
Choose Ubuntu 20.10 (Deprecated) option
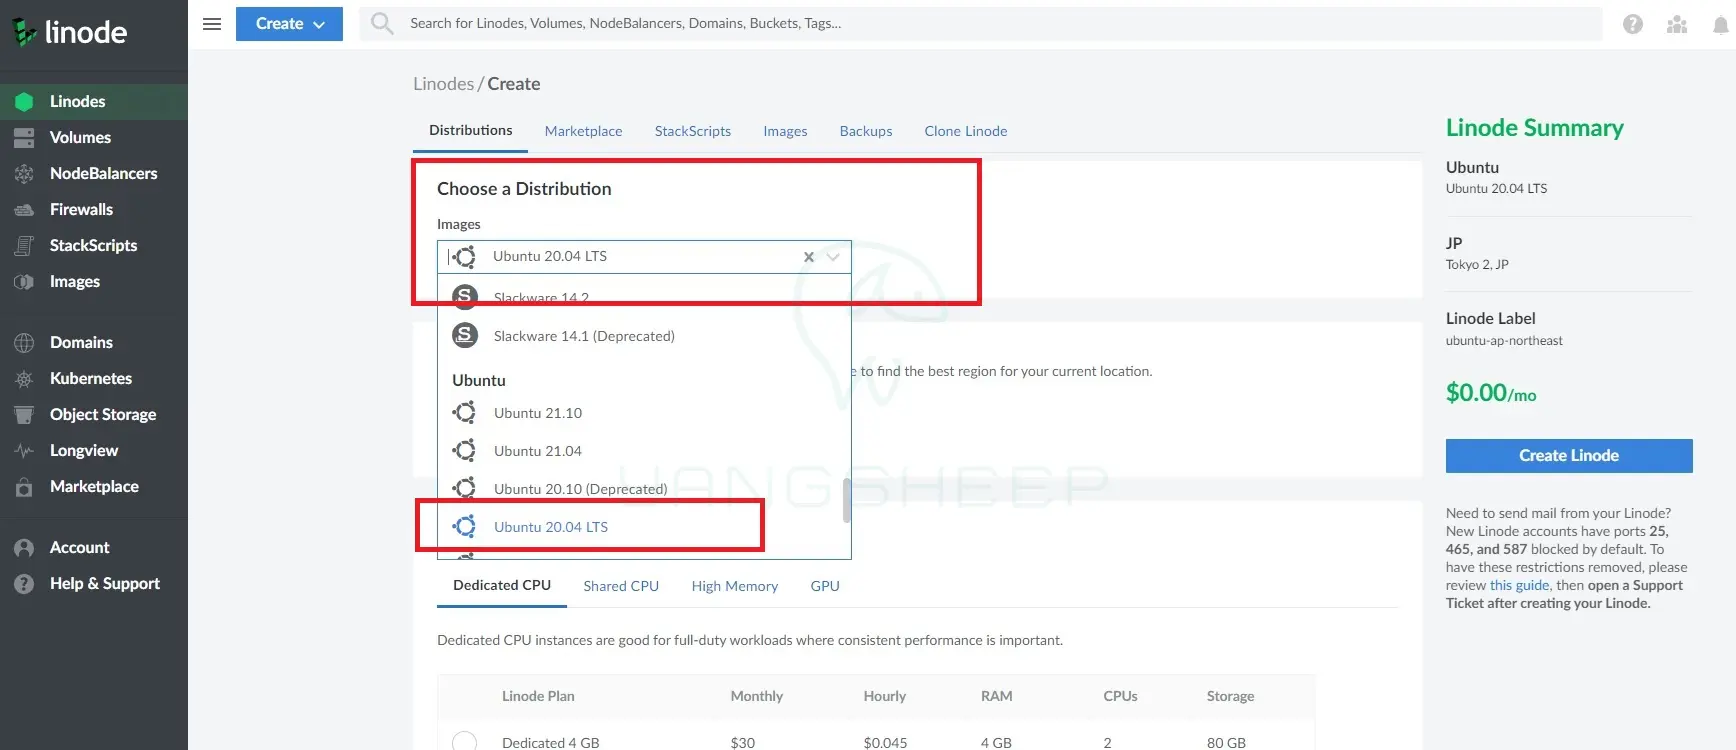pos(644,489)
